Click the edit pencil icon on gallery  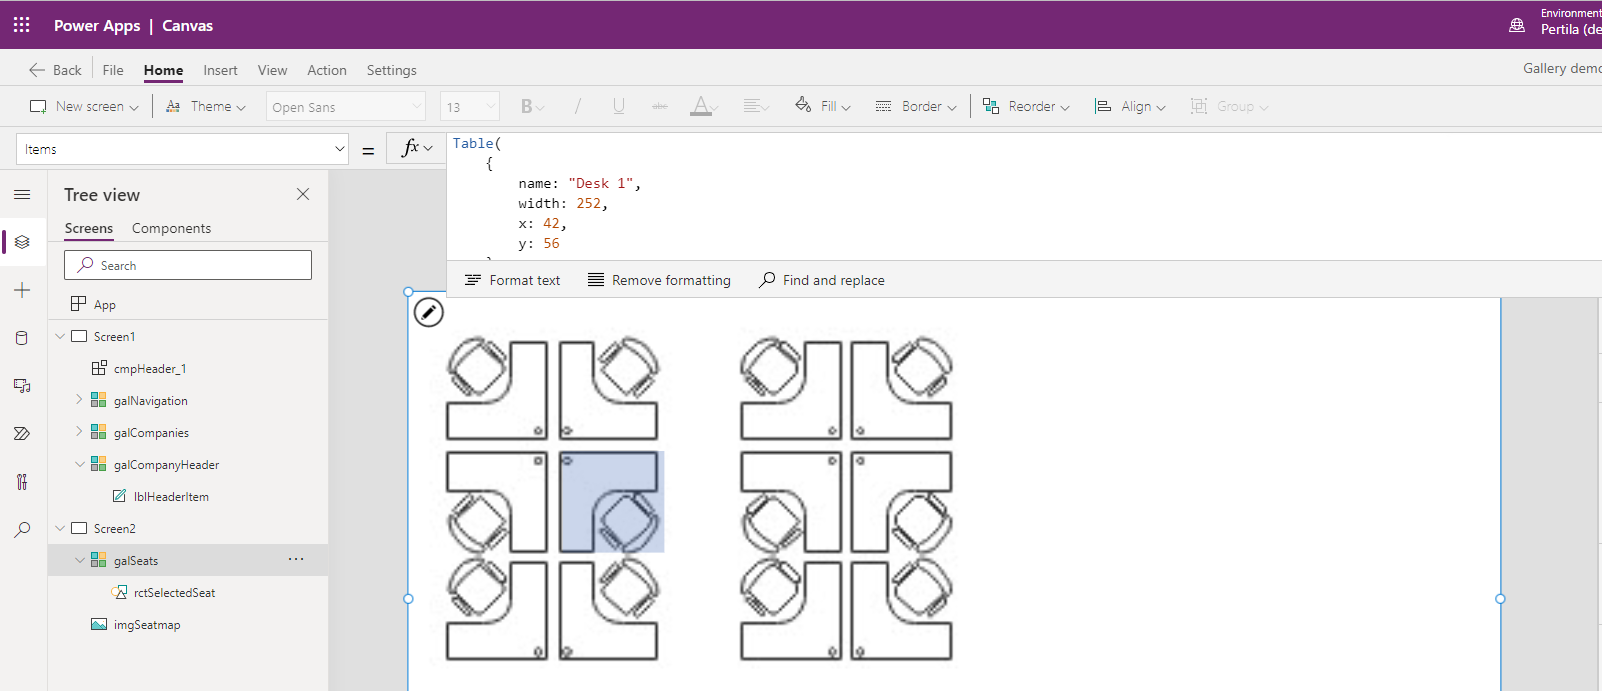tap(428, 312)
